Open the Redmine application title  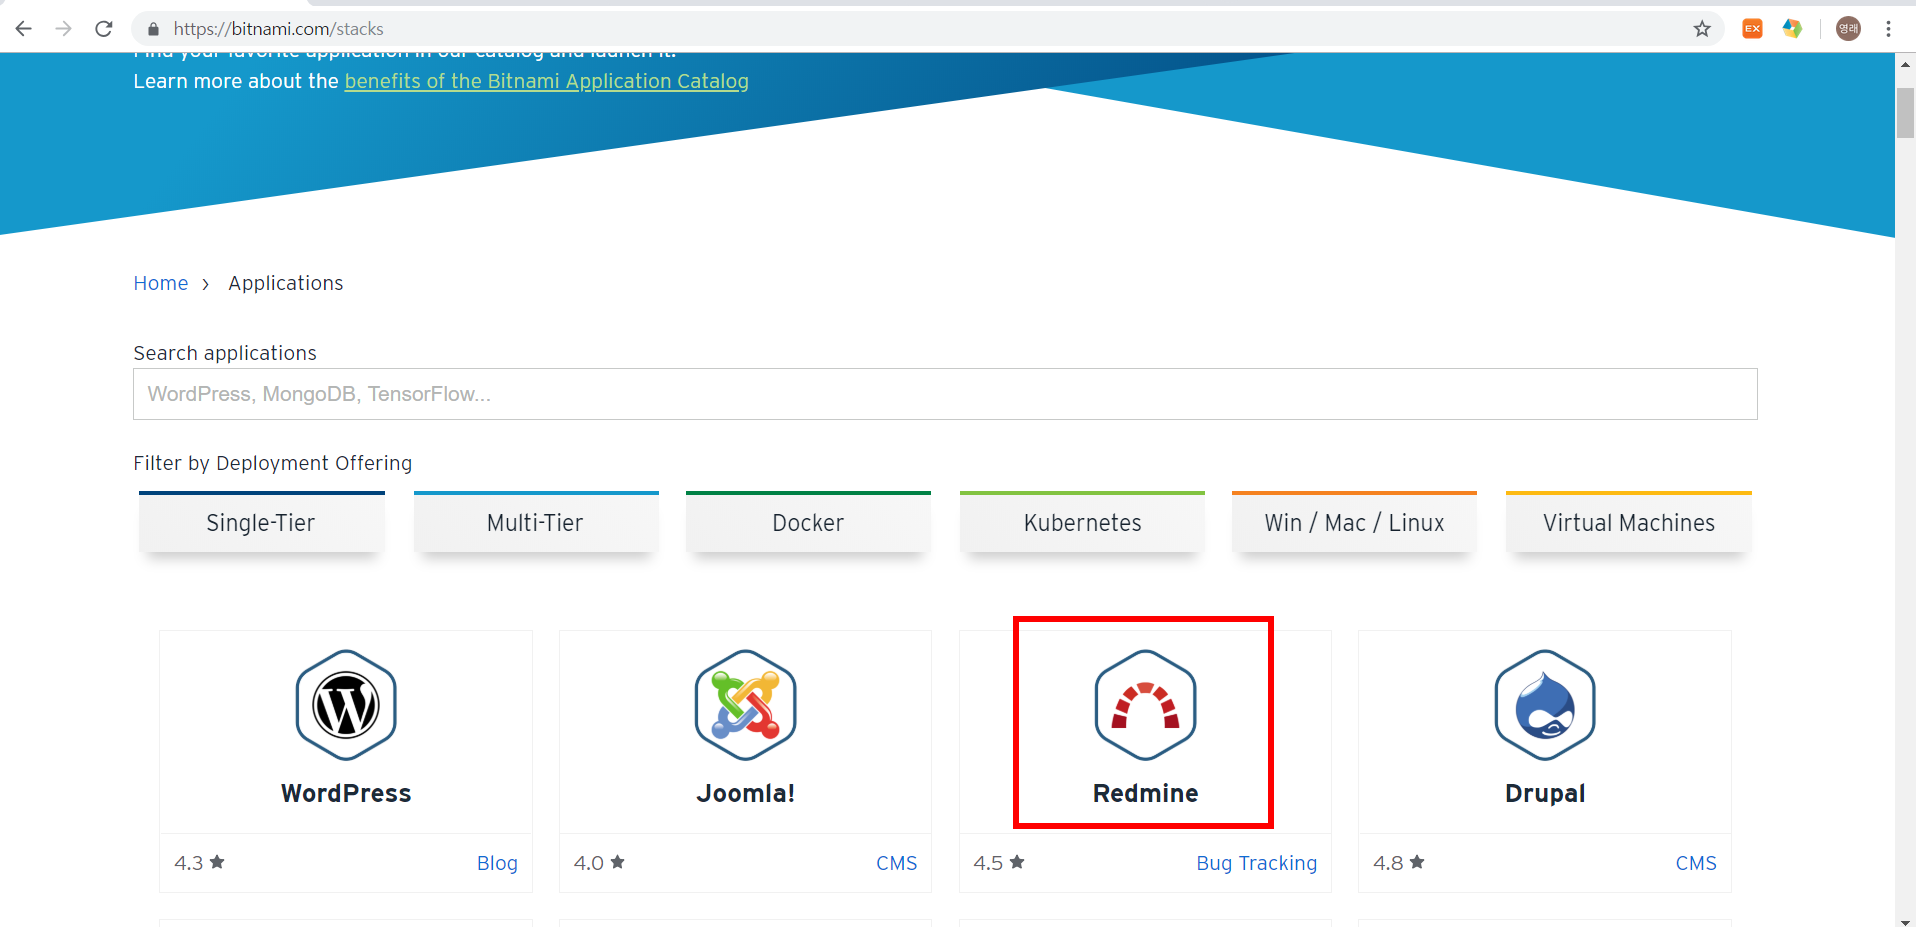click(1145, 793)
